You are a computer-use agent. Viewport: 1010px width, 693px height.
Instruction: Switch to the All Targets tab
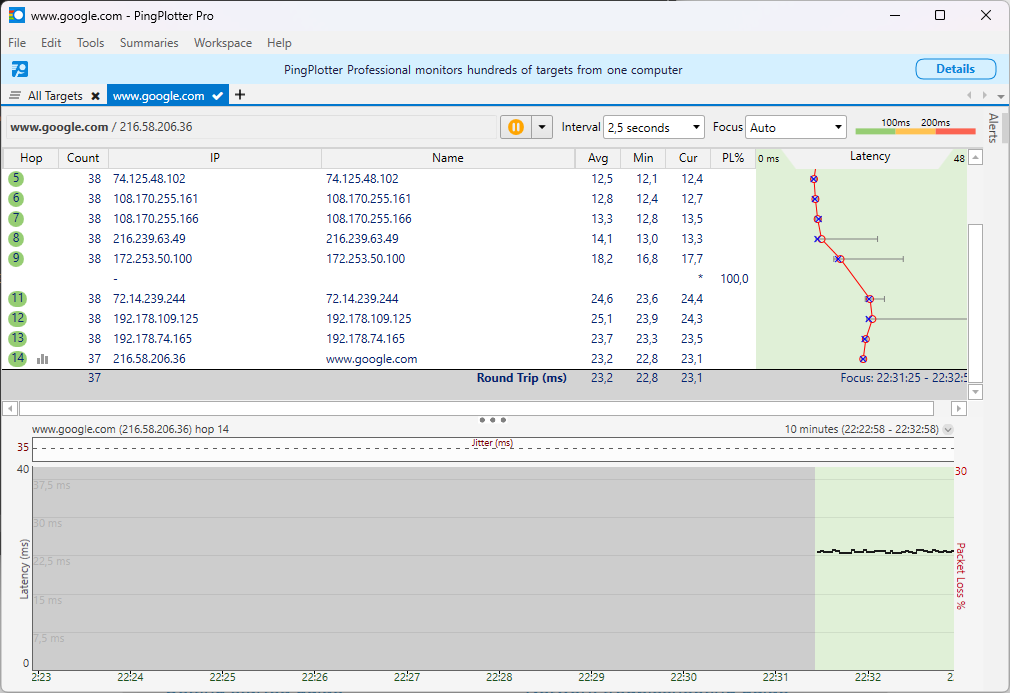pos(55,96)
